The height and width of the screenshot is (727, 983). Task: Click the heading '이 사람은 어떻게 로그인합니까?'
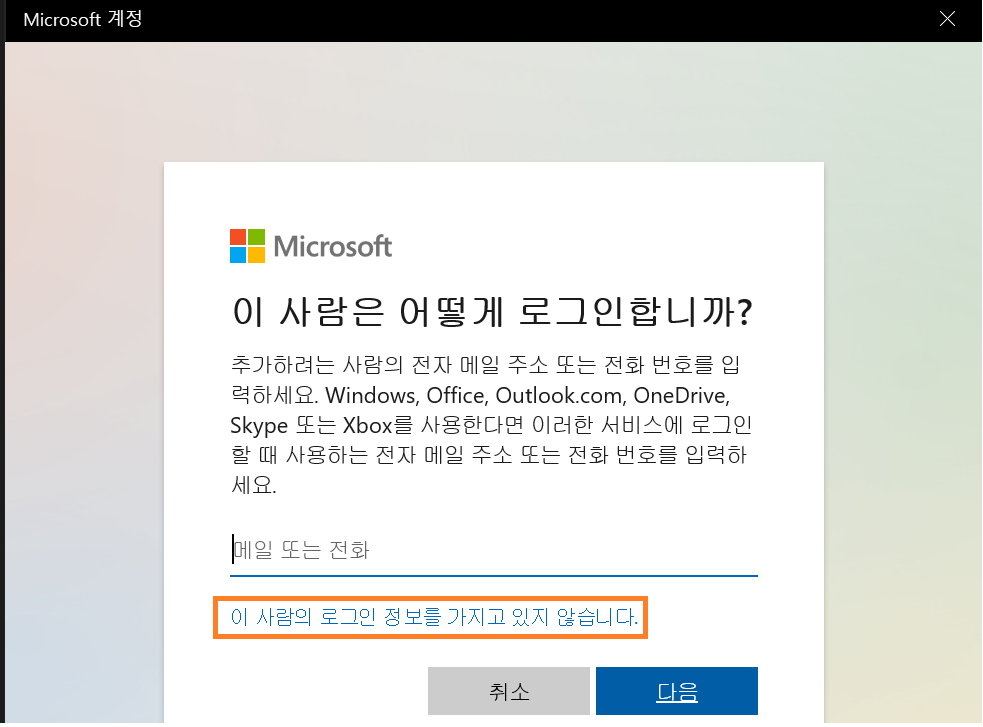tap(492, 311)
